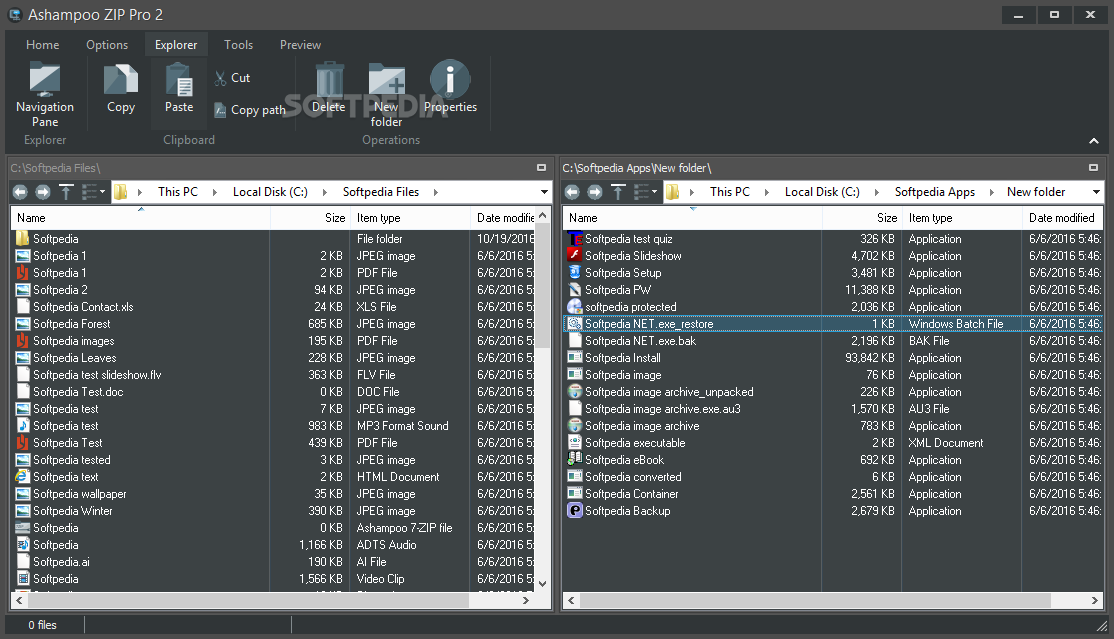Select Softpedia Forest JPEG image
The image size is (1114, 639).
(274, 324)
